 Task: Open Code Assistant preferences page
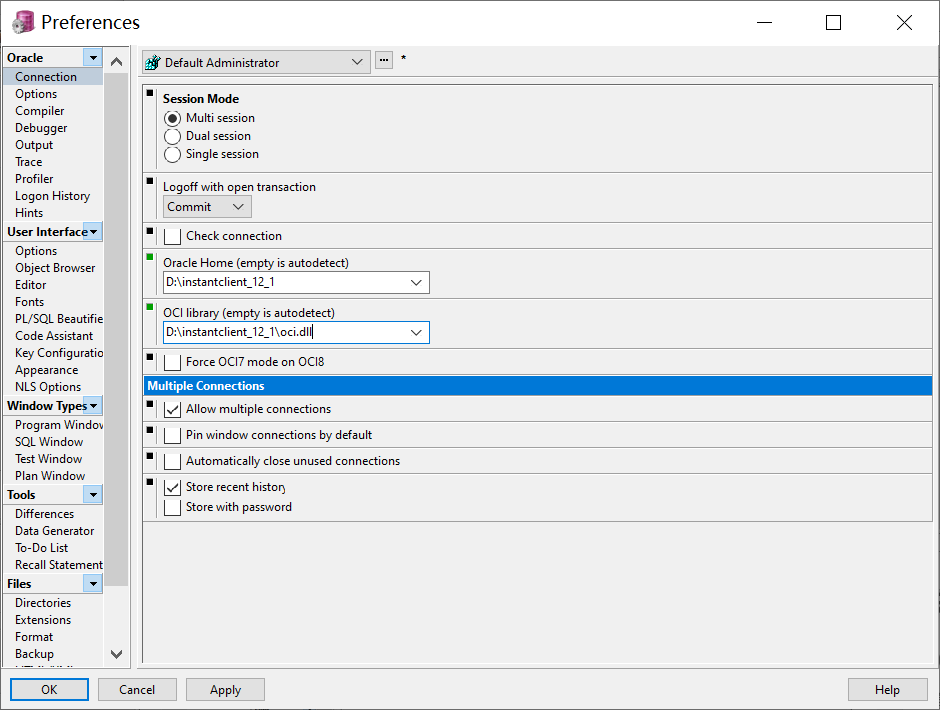[54, 336]
